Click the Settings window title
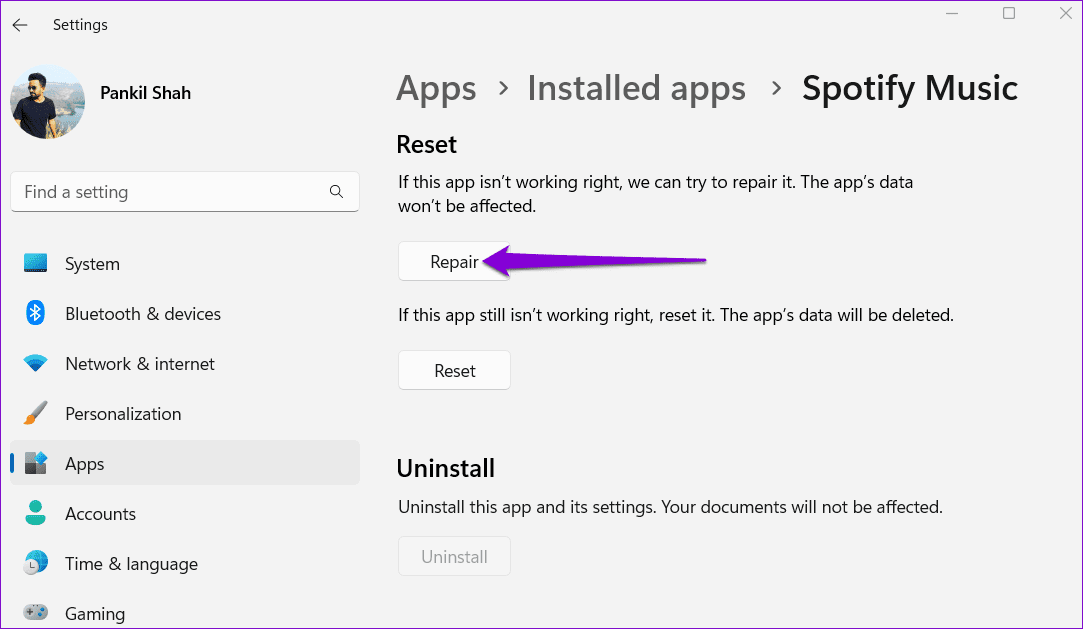This screenshot has height=629, width=1083. point(80,25)
